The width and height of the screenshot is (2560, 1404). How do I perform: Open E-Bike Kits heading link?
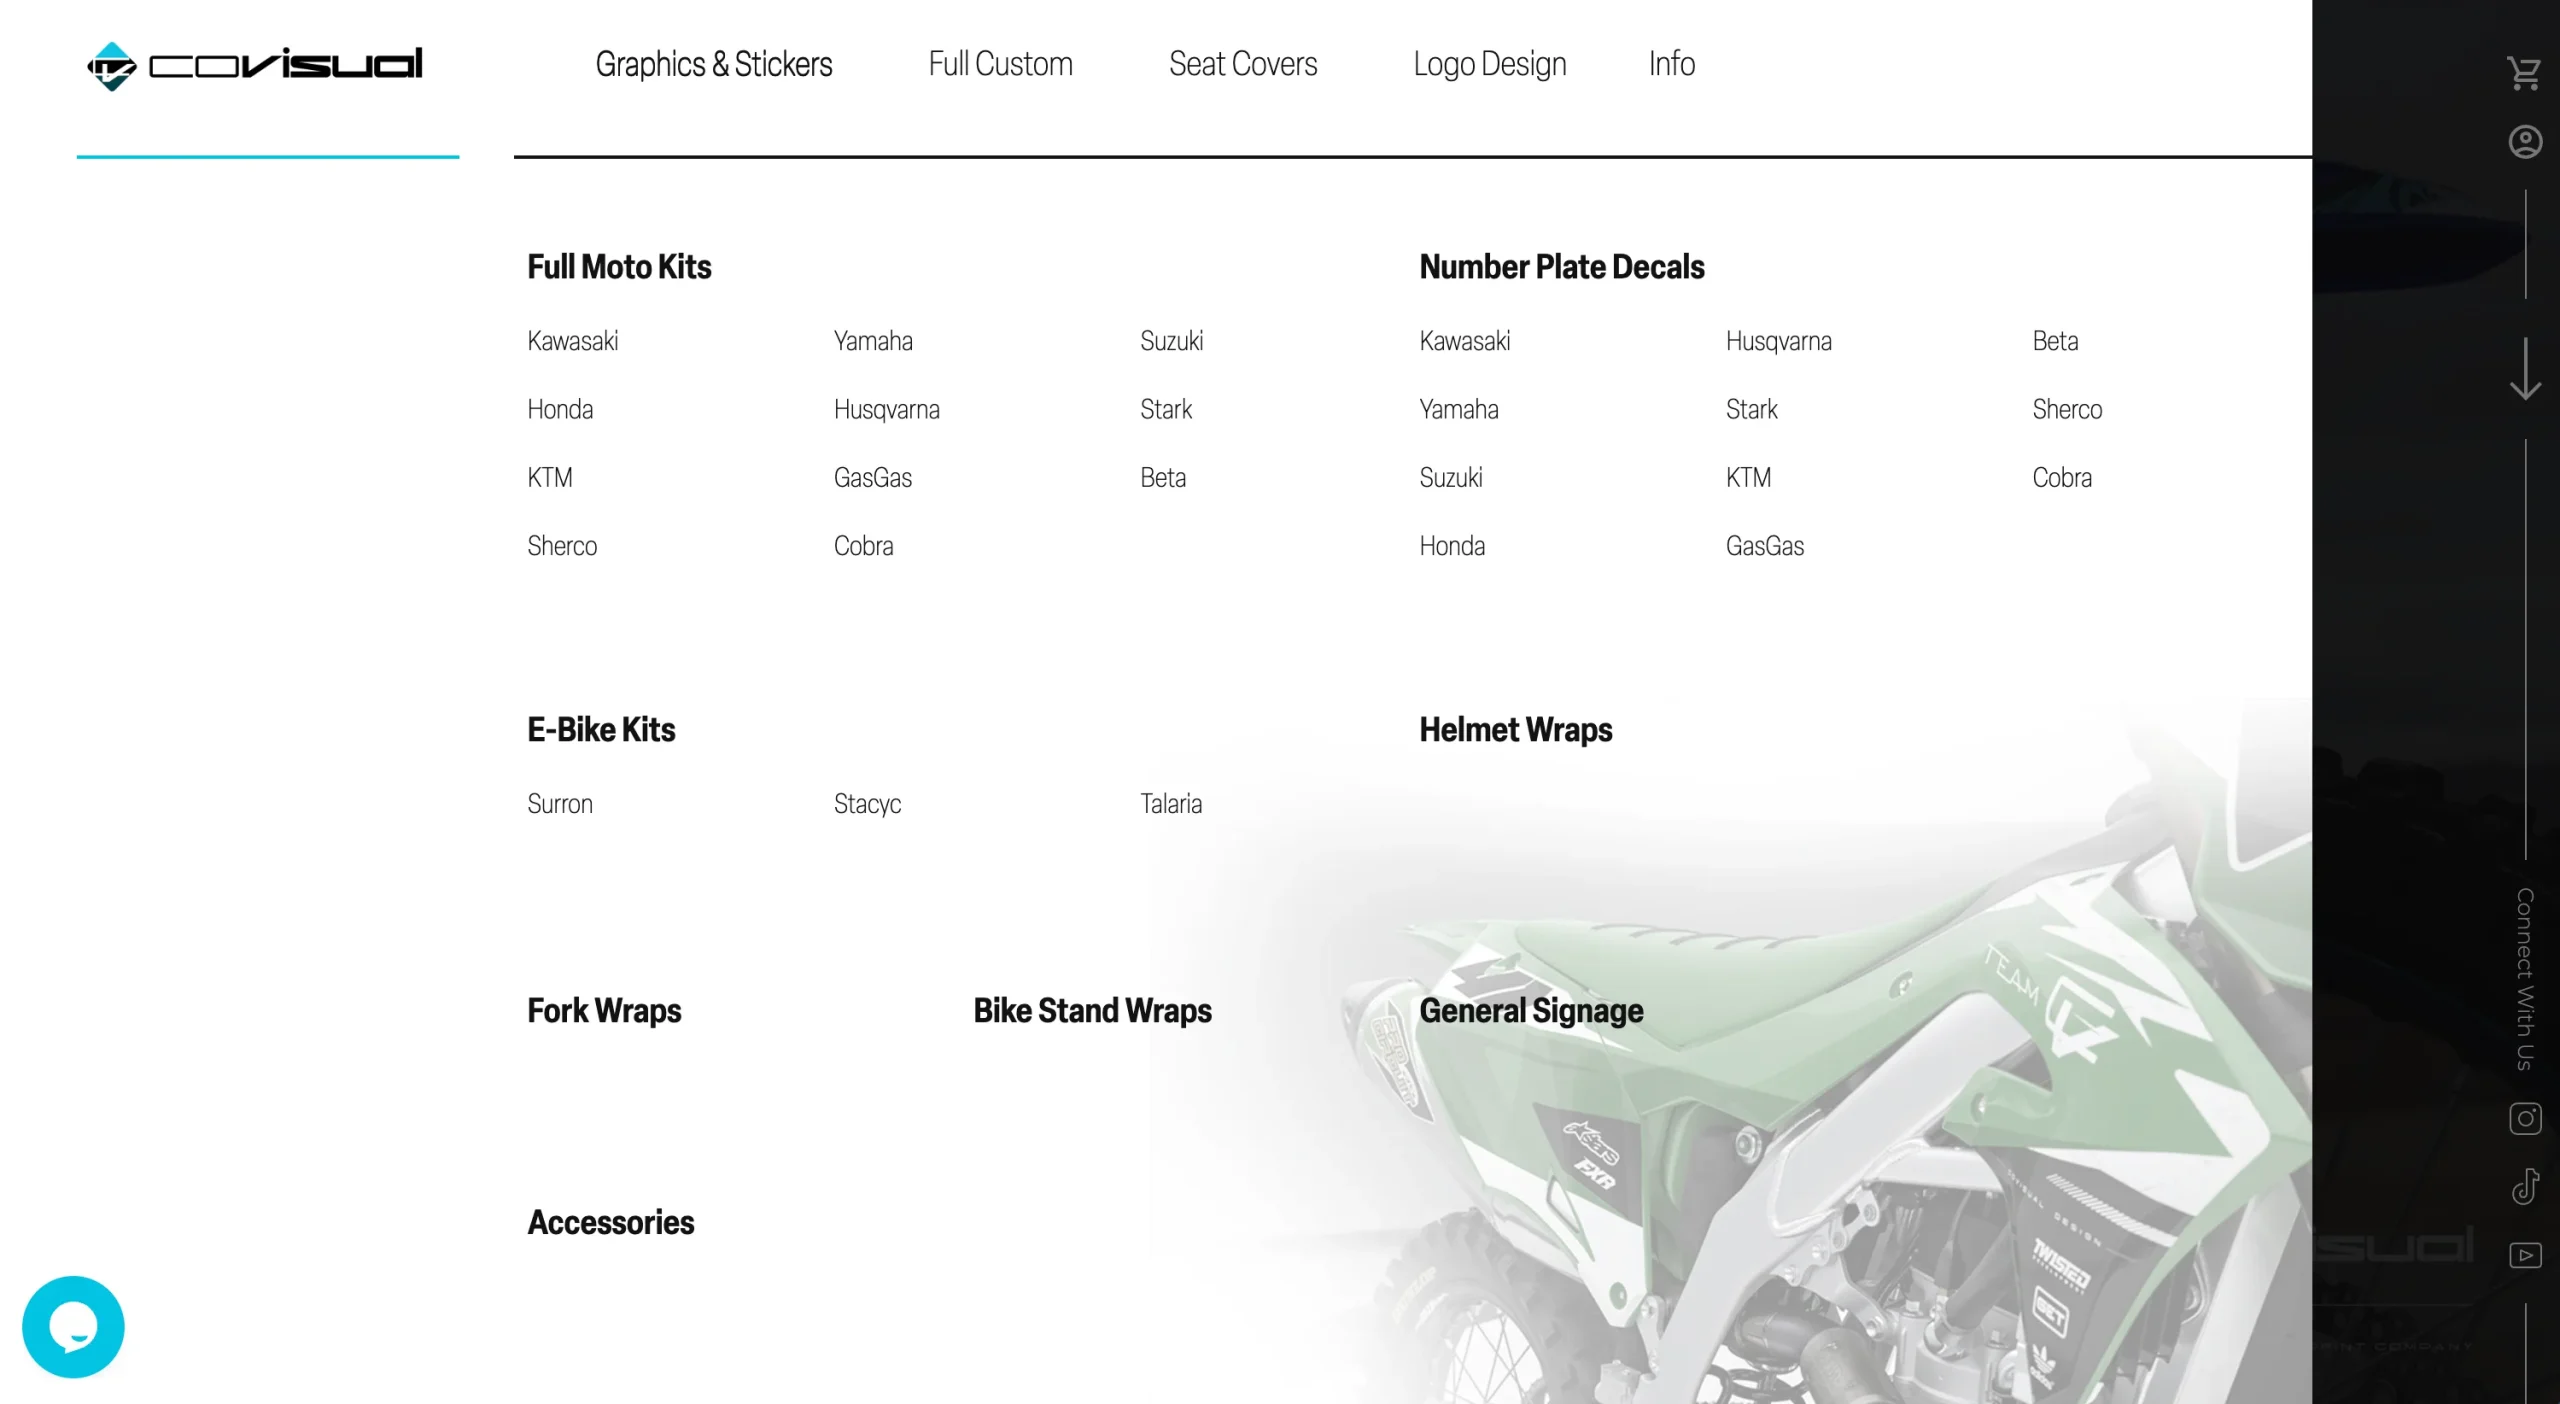tap(601, 730)
